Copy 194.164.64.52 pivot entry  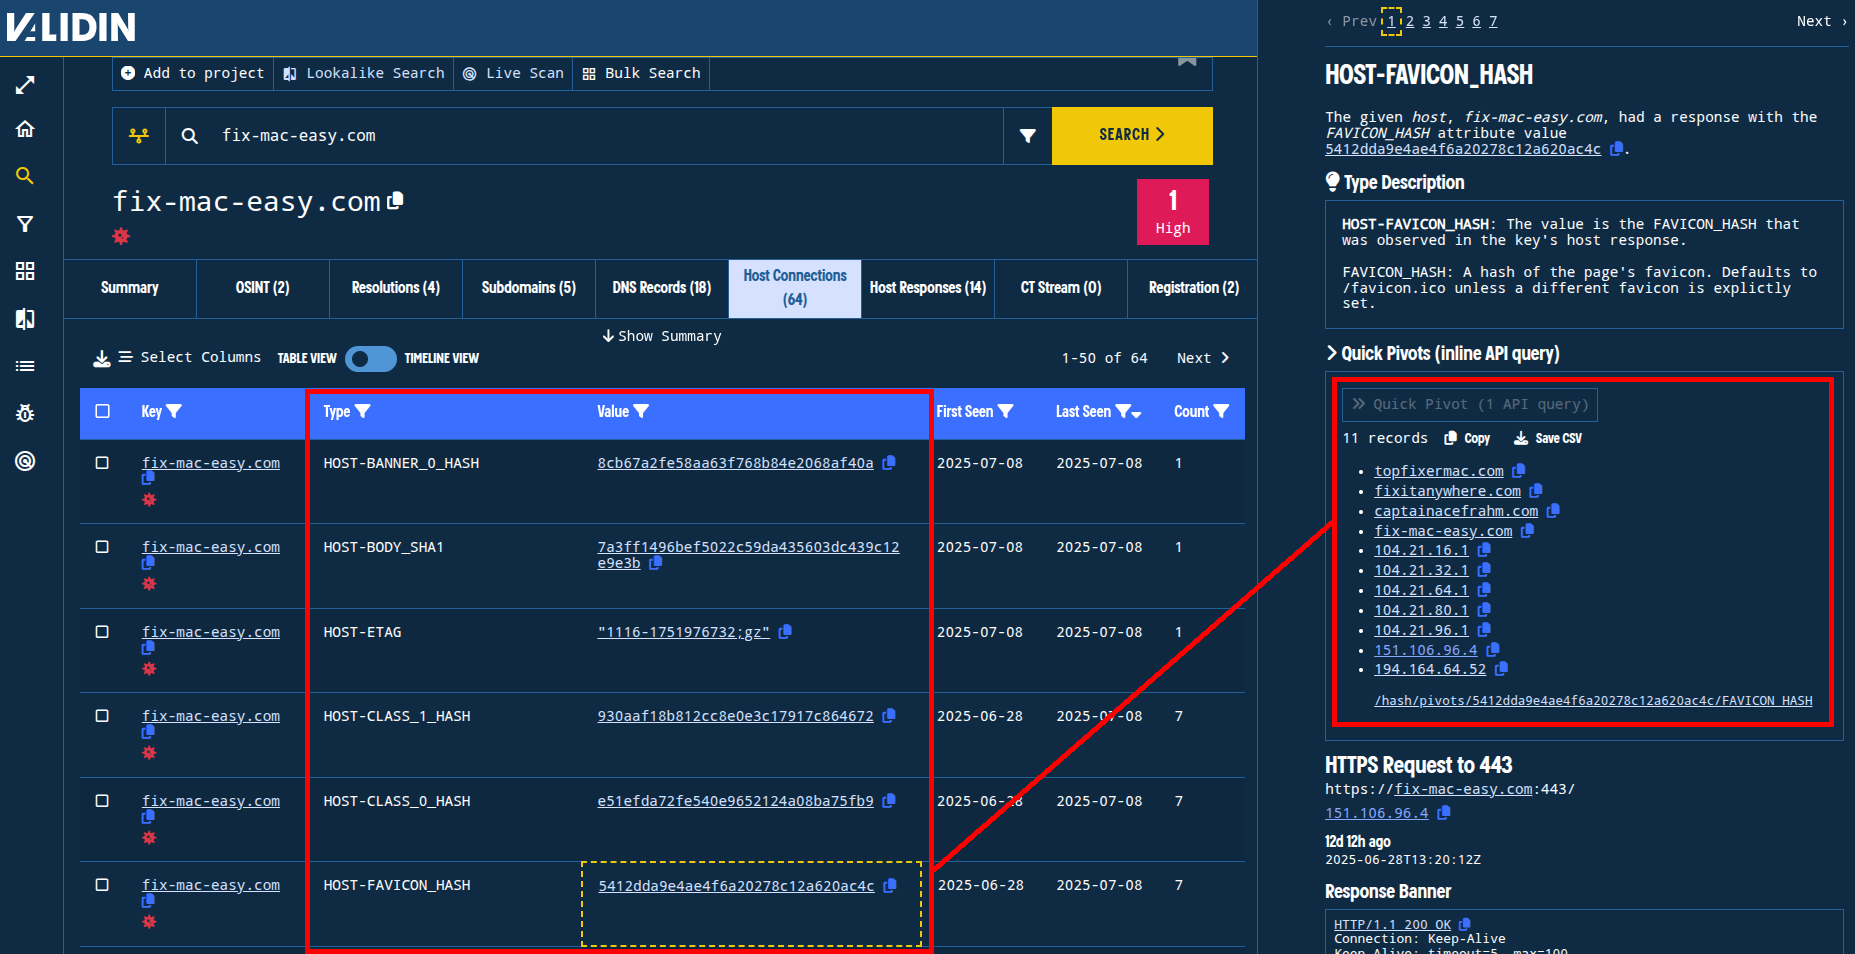(x=1501, y=668)
